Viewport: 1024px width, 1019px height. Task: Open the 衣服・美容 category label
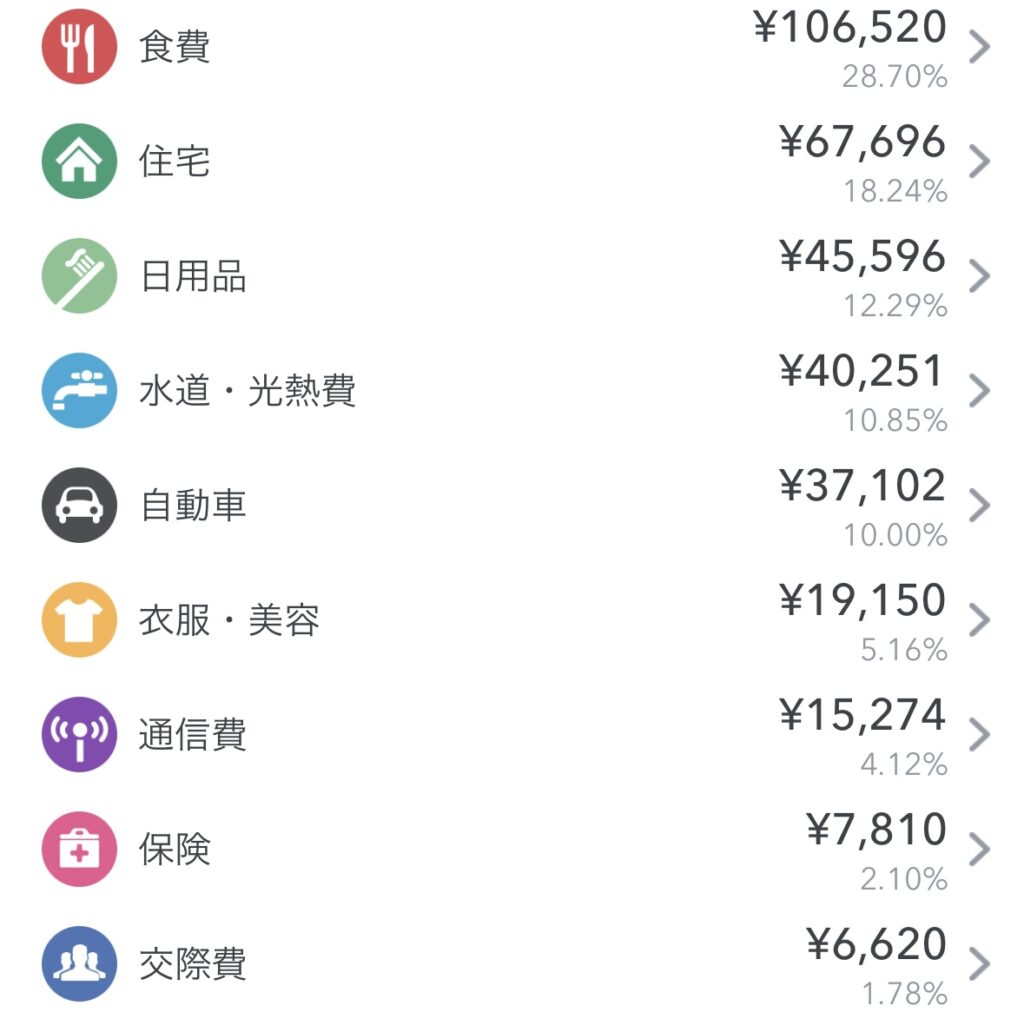click(x=229, y=620)
